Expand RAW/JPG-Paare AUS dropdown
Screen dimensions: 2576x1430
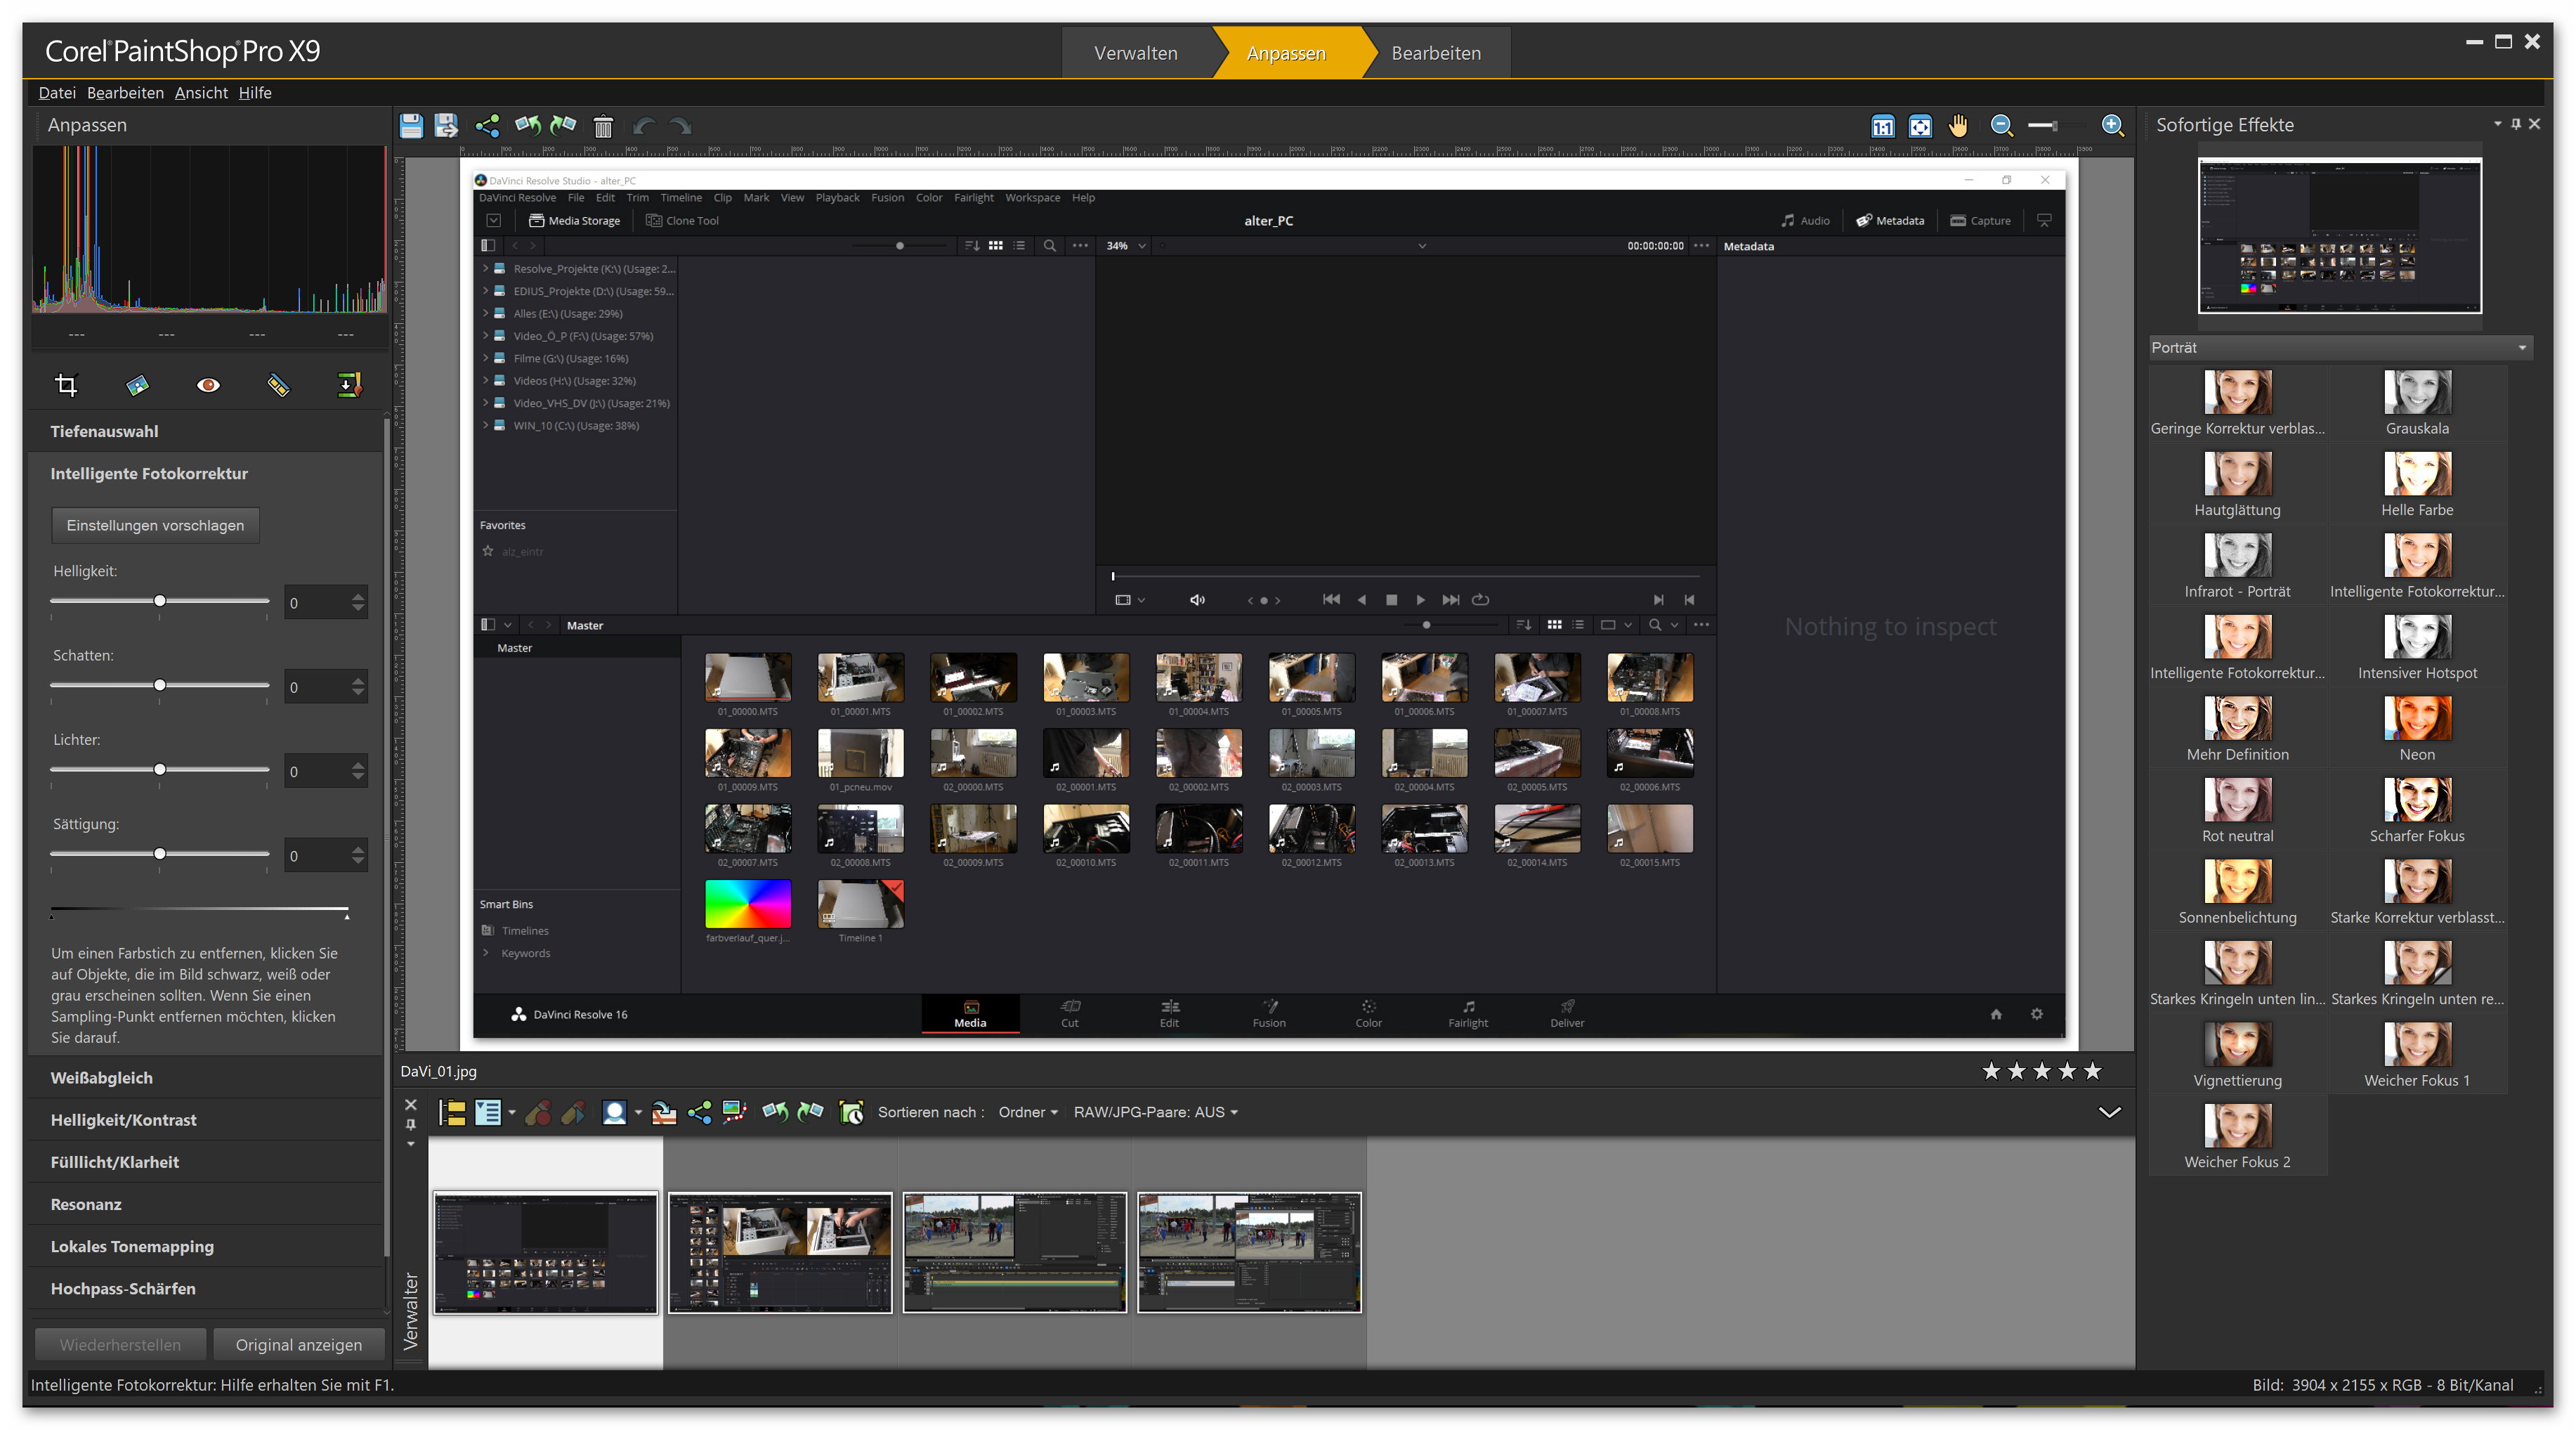coord(1155,1112)
